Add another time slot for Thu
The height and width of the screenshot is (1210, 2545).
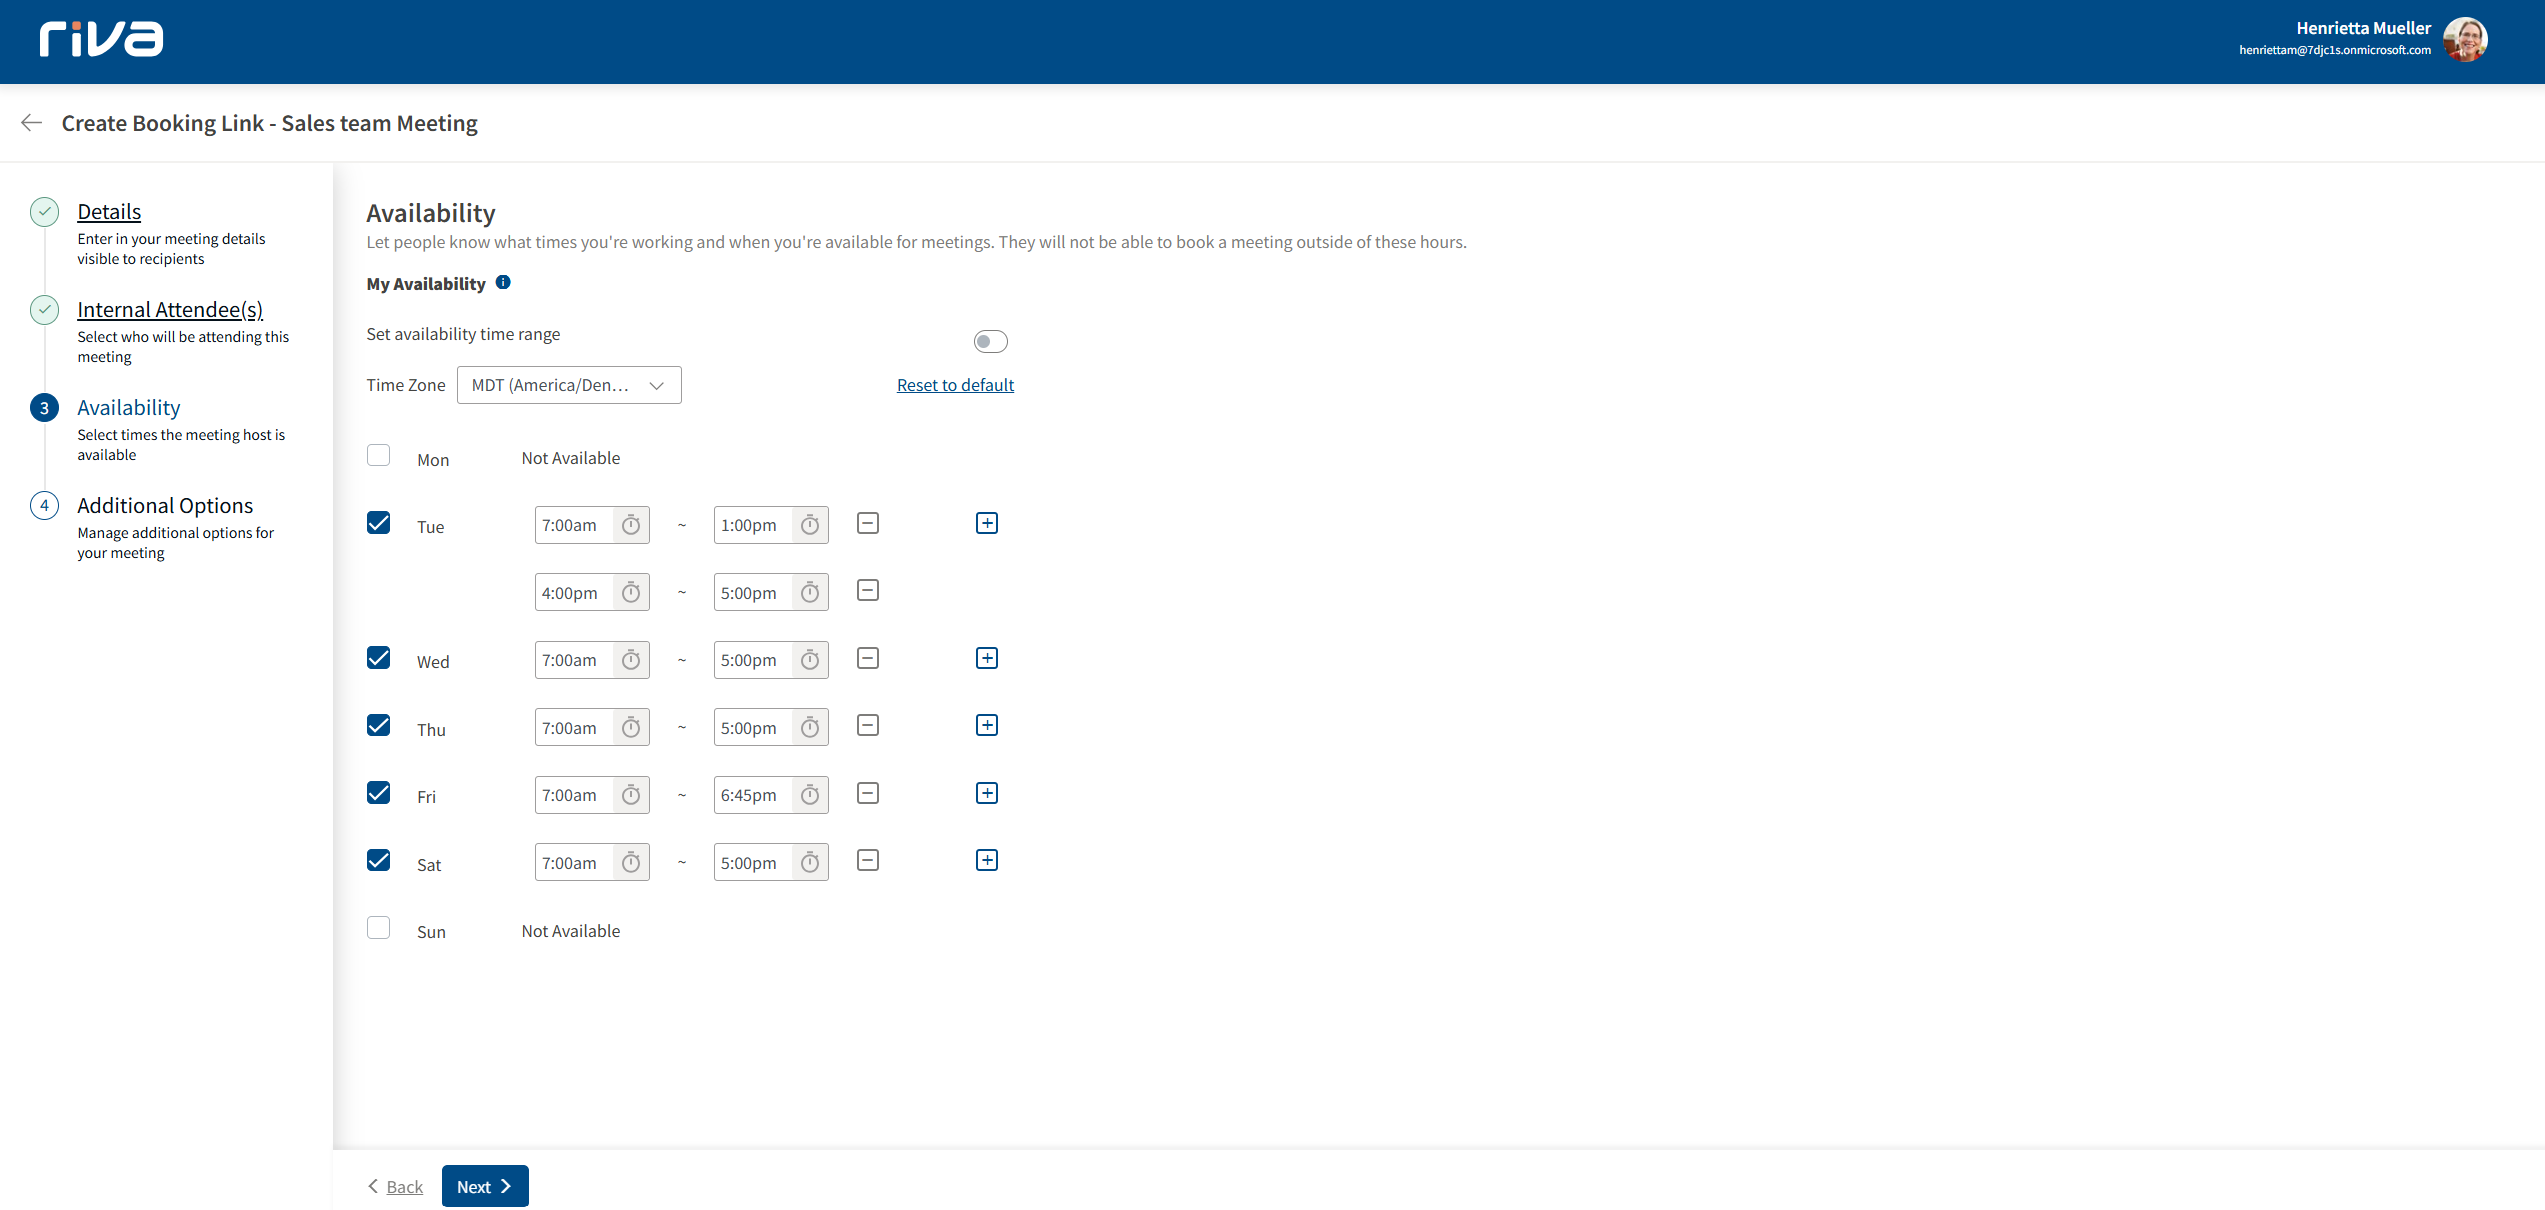pos(987,725)
